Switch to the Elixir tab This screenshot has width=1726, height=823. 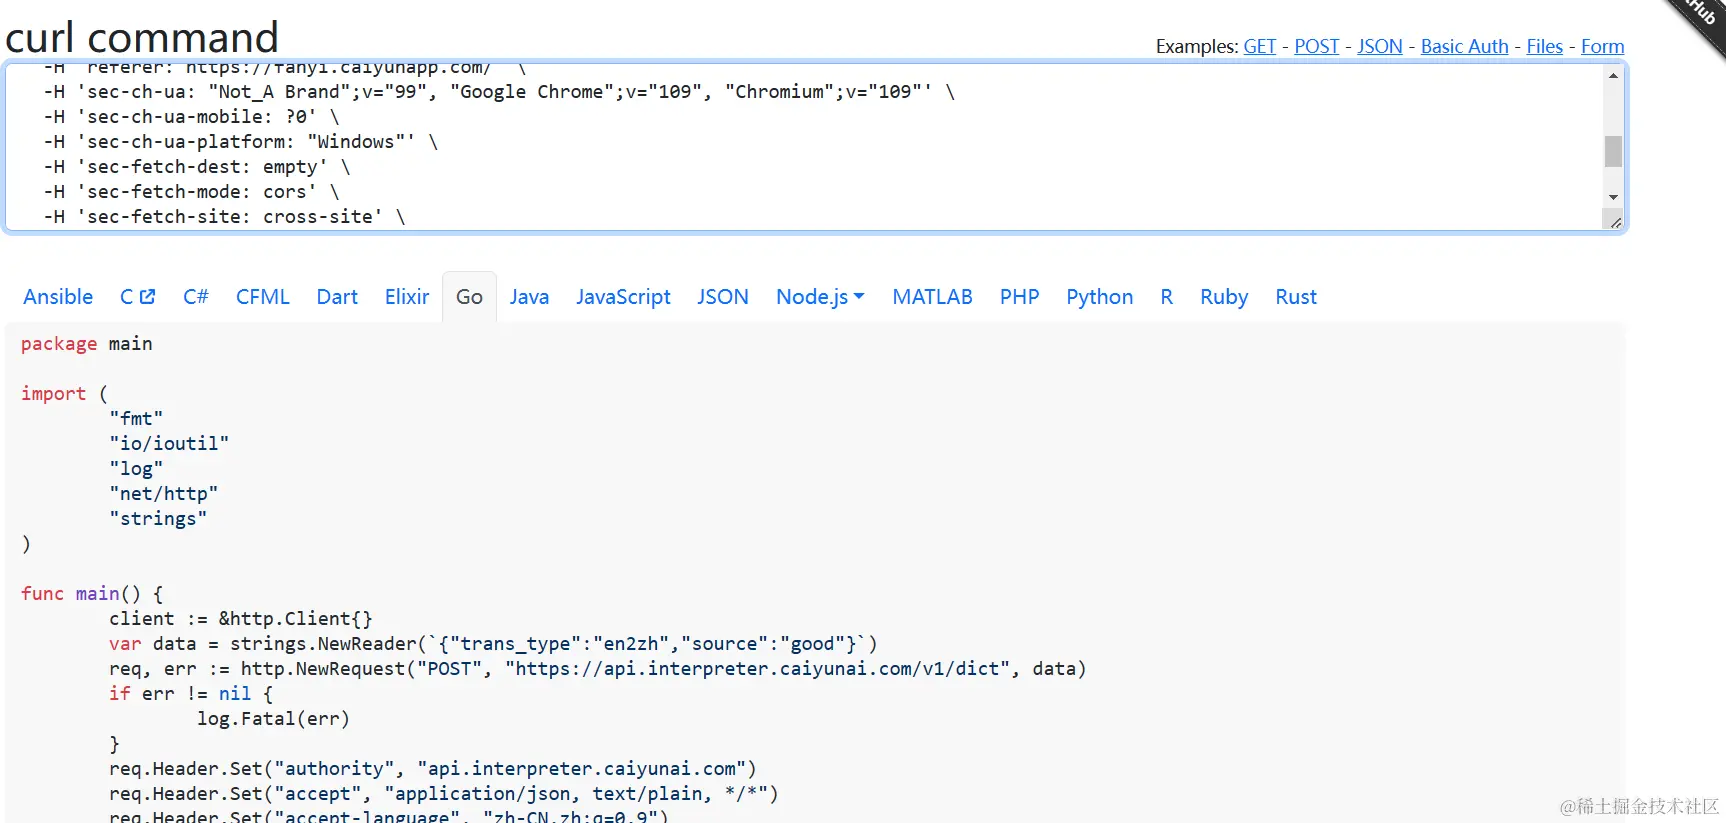click(407, 296)
